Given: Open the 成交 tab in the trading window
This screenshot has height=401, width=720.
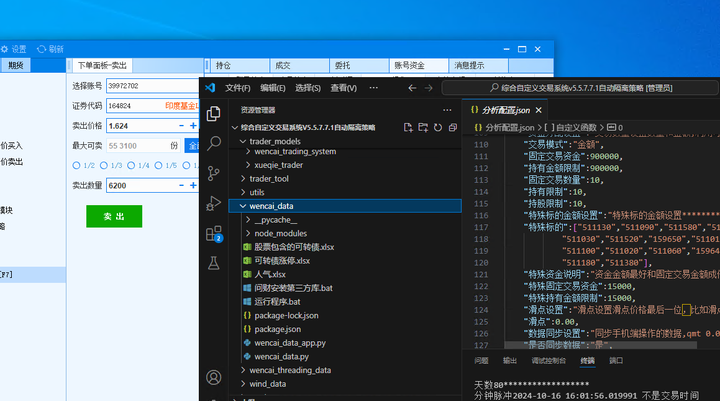Looking at the screenshot, I should pyautogui.click(x=299, y=65).
